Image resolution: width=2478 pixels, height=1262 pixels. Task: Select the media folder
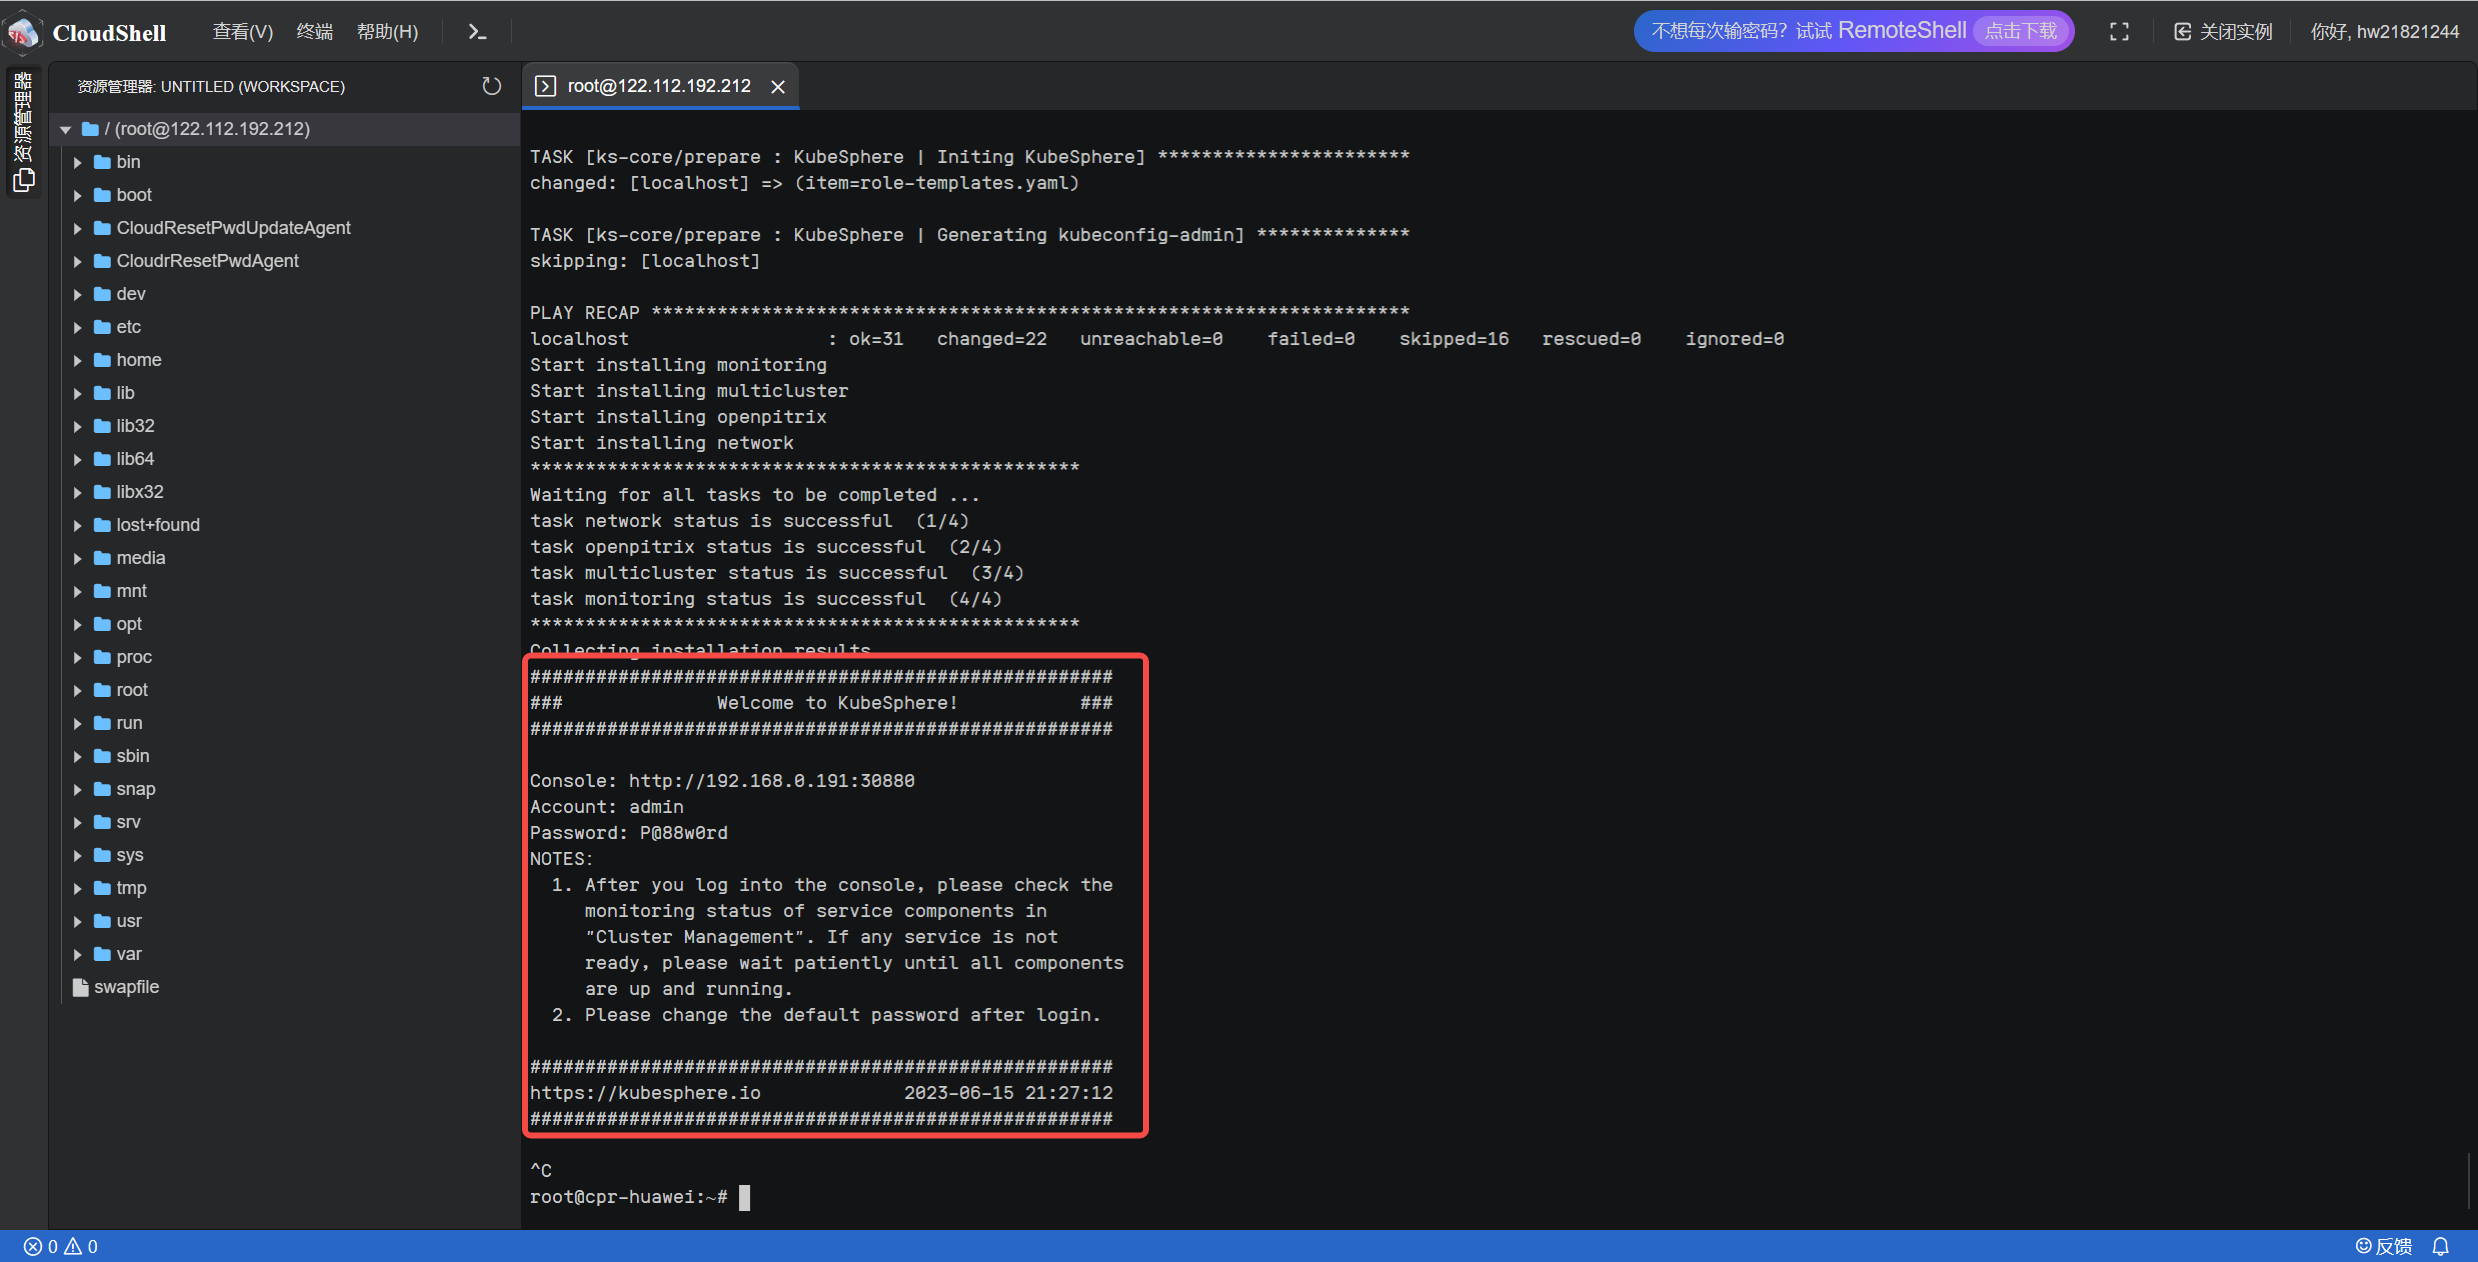[285, 558]
